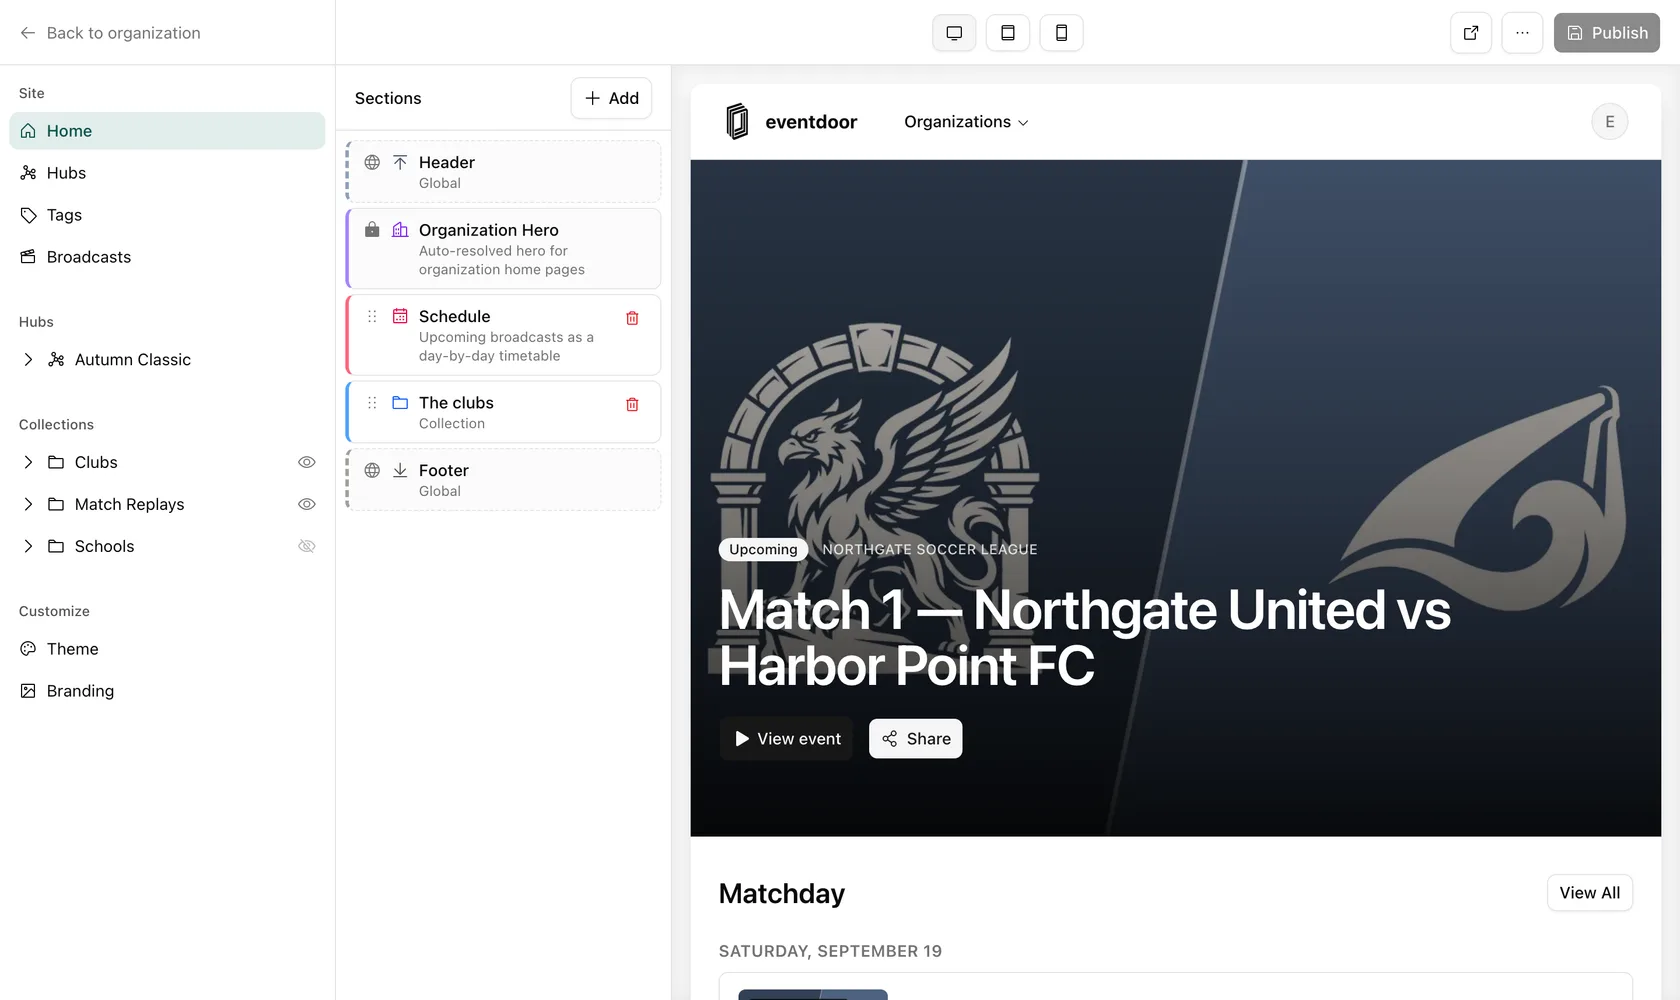1680x1000 pixels.
Task: Switch to mobile preview mode
Action: pos(1062,33)
